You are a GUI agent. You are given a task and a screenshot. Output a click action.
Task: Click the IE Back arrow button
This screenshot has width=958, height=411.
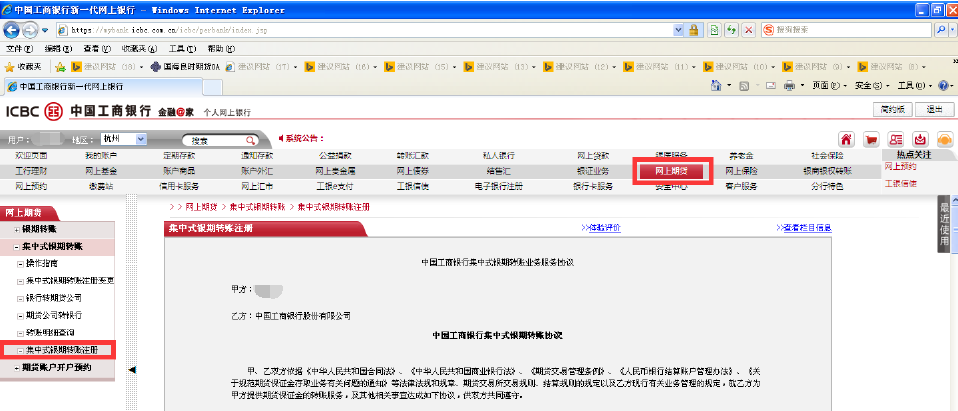[12, 29]
